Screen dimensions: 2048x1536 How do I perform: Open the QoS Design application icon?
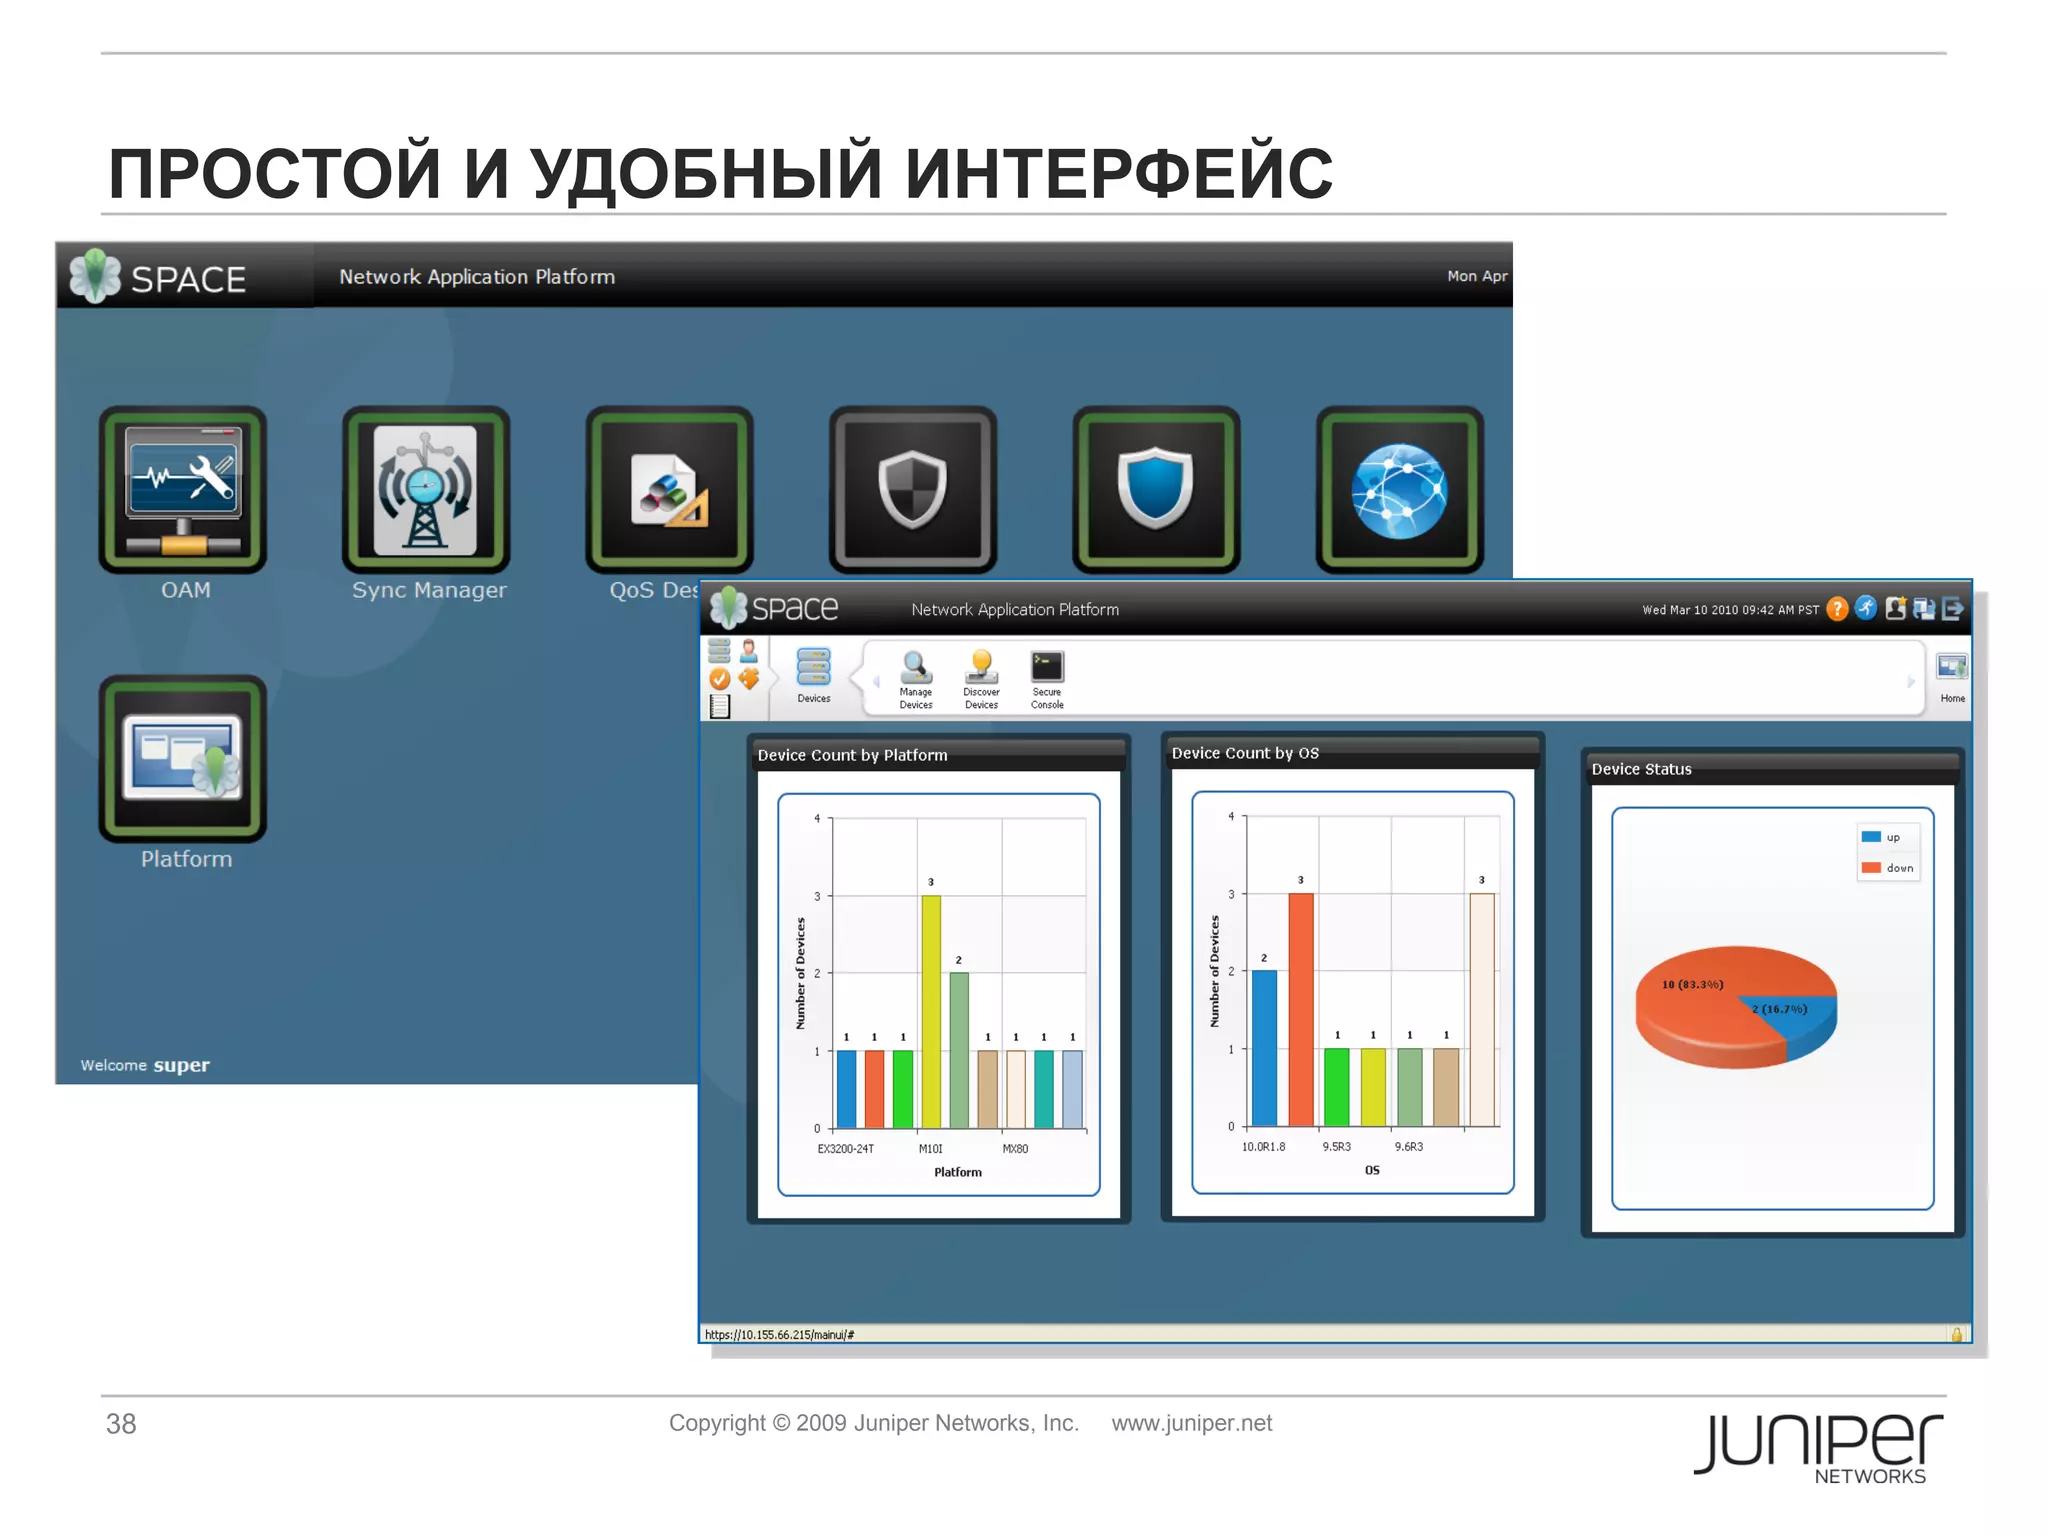(669, 489)
